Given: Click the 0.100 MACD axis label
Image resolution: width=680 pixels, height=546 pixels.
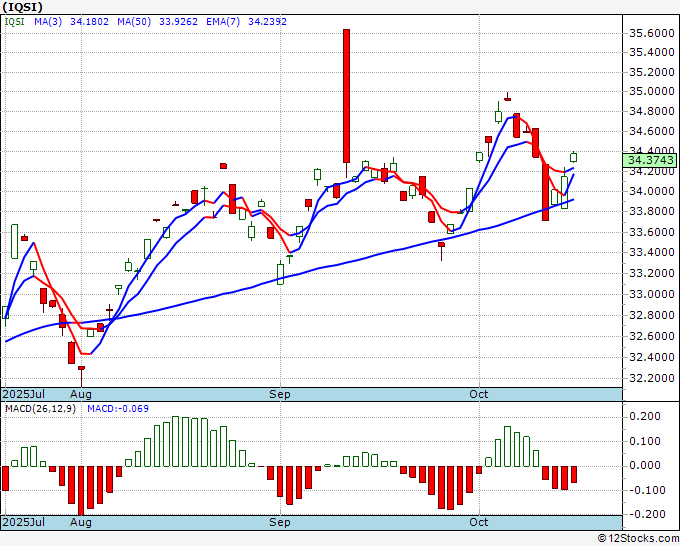Looking at the screenshot, I should point(645,441).
